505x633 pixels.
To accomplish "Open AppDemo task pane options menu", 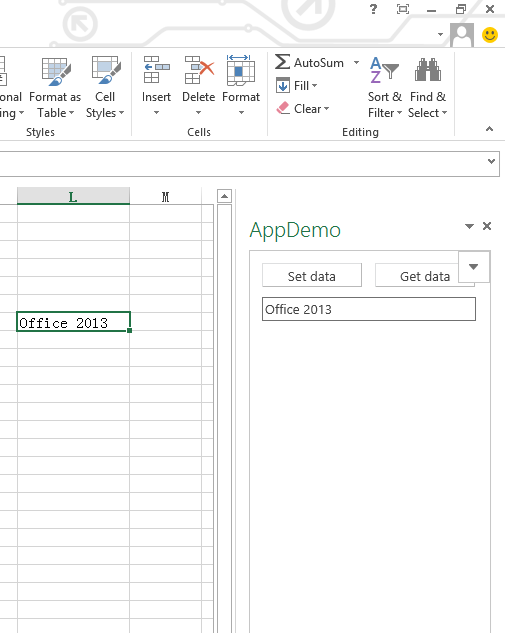I will point(469,226).
